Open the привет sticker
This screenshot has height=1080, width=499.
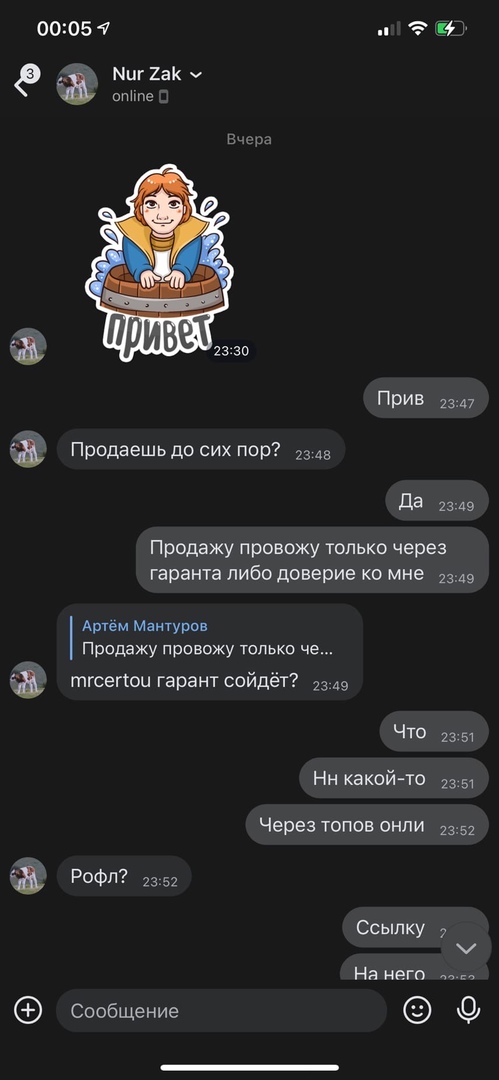point(160,262)
